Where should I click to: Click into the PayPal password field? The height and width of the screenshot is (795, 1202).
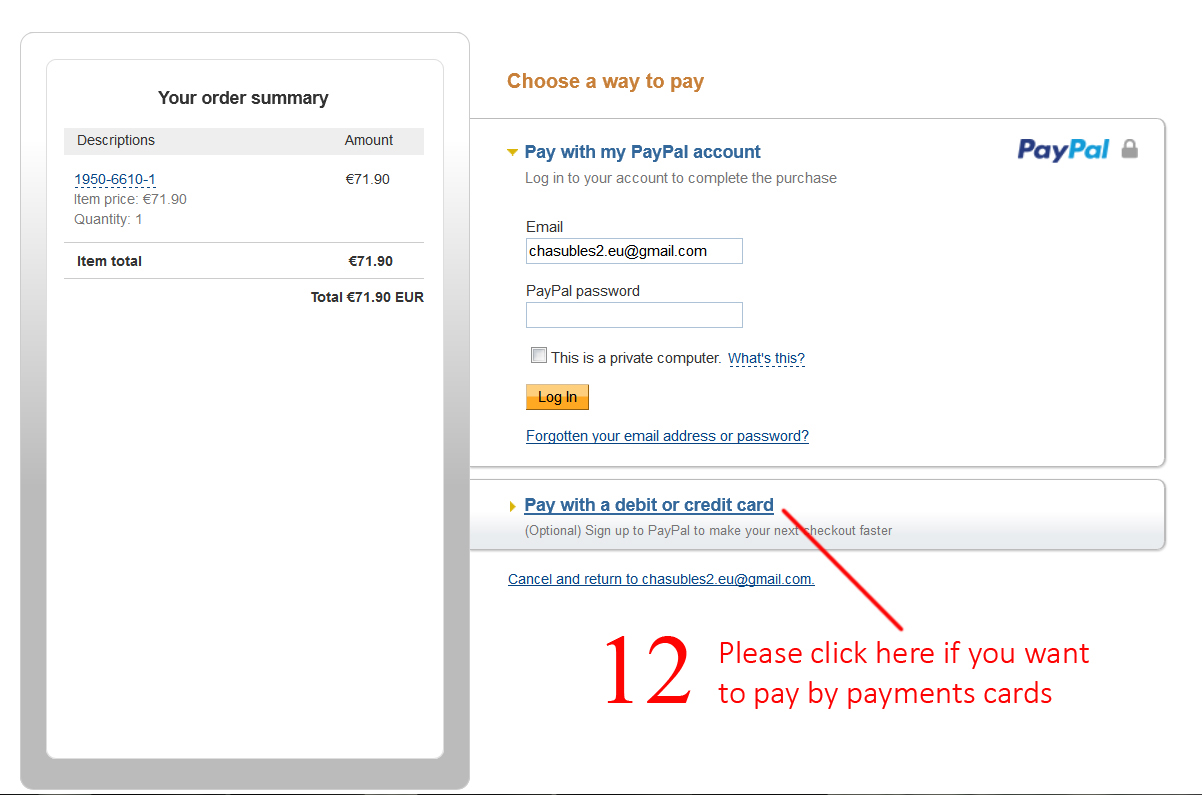pyautogui.click(x=634, y=315)
